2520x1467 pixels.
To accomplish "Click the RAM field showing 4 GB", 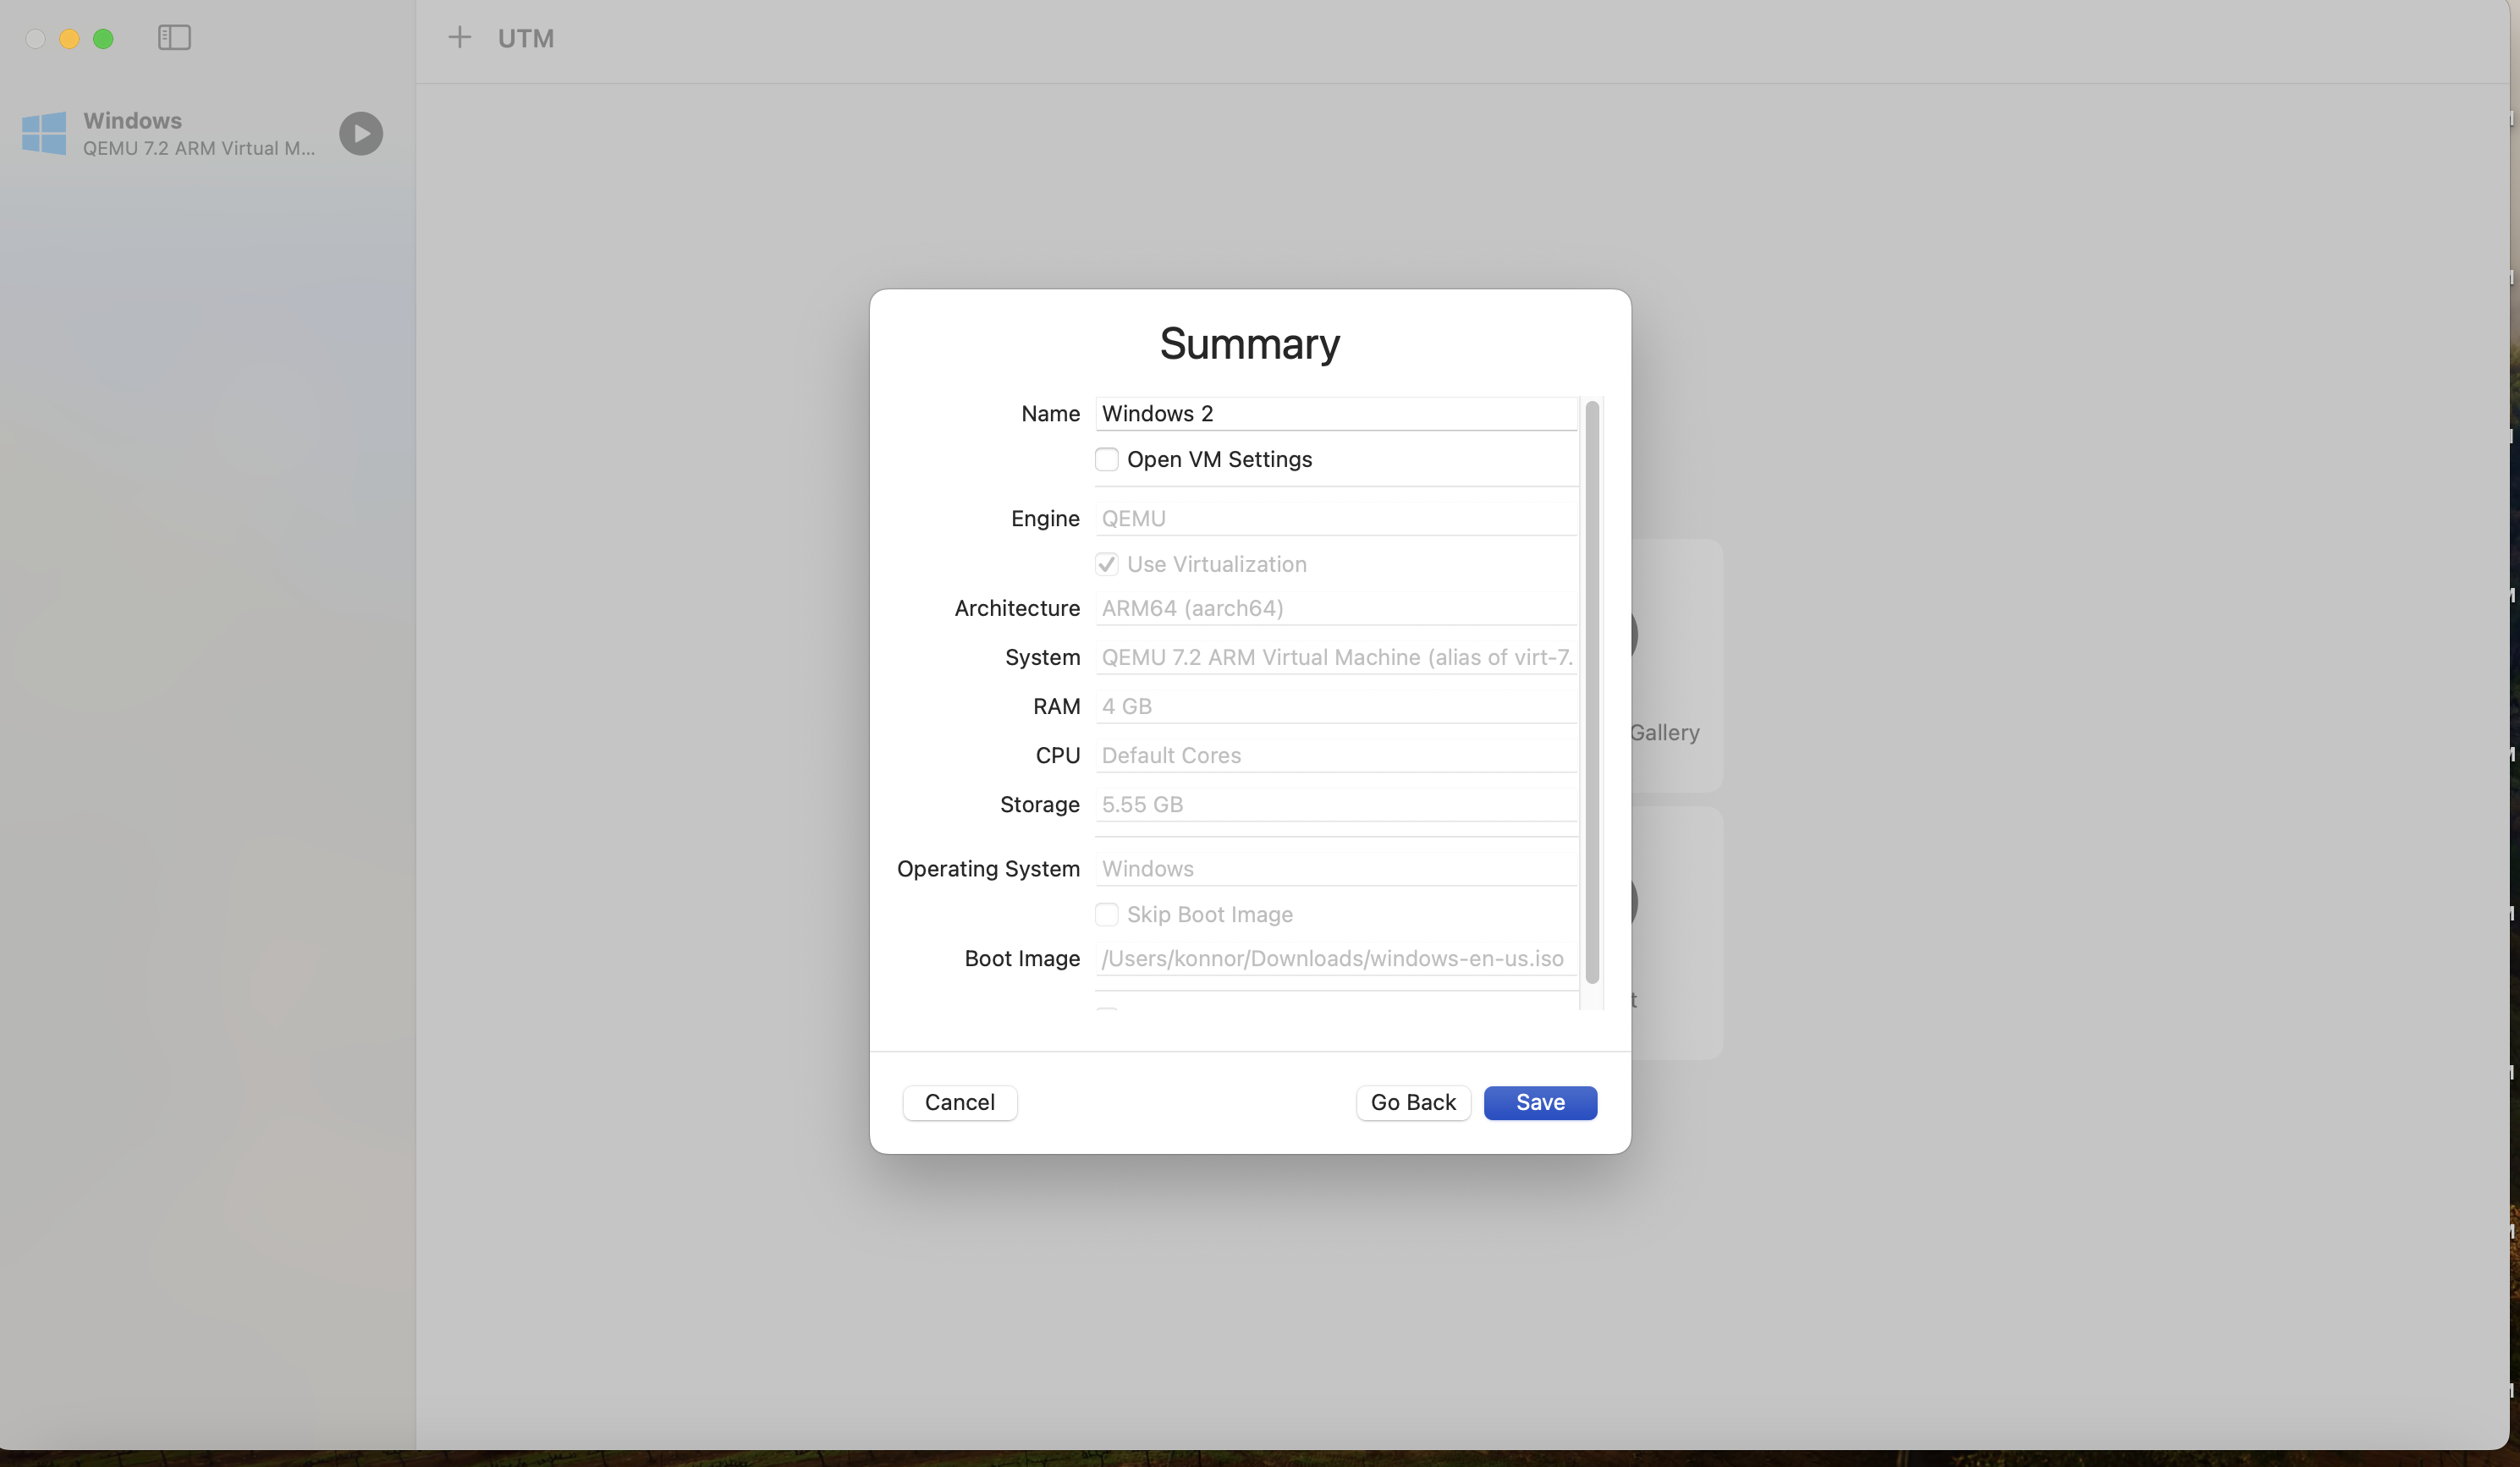I will [1336, 706].
